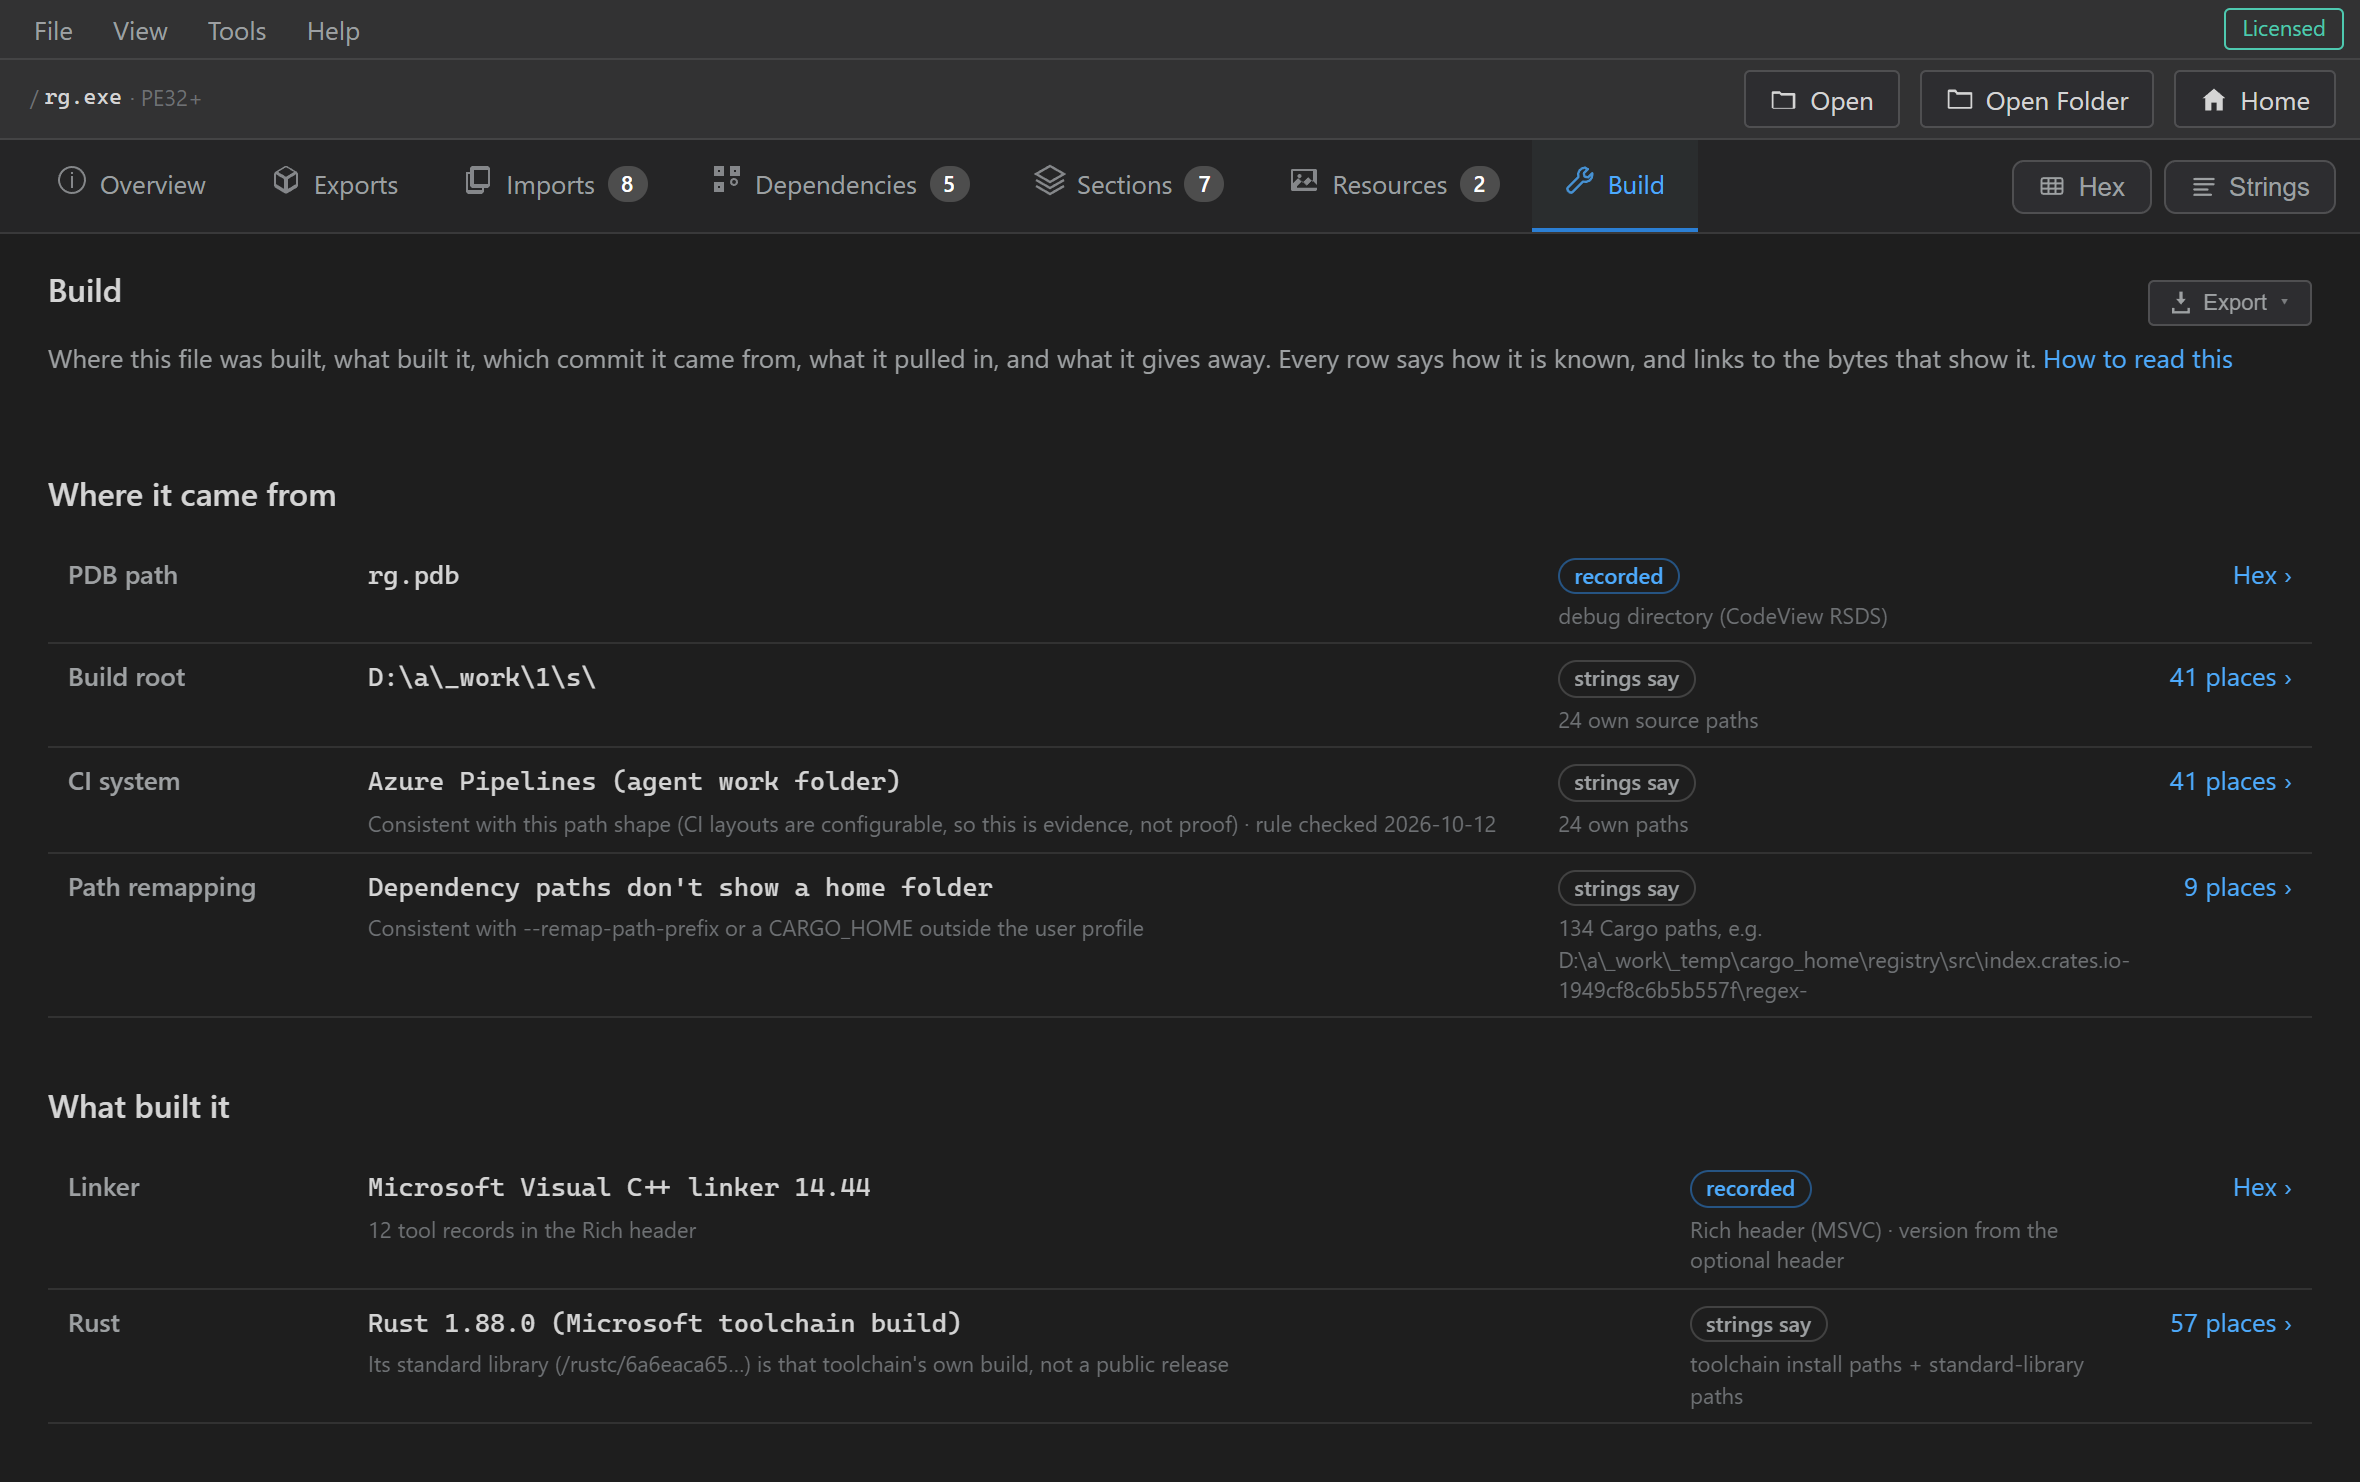
Task: Click the Build wrench icon
Action: coord(1580,181)
